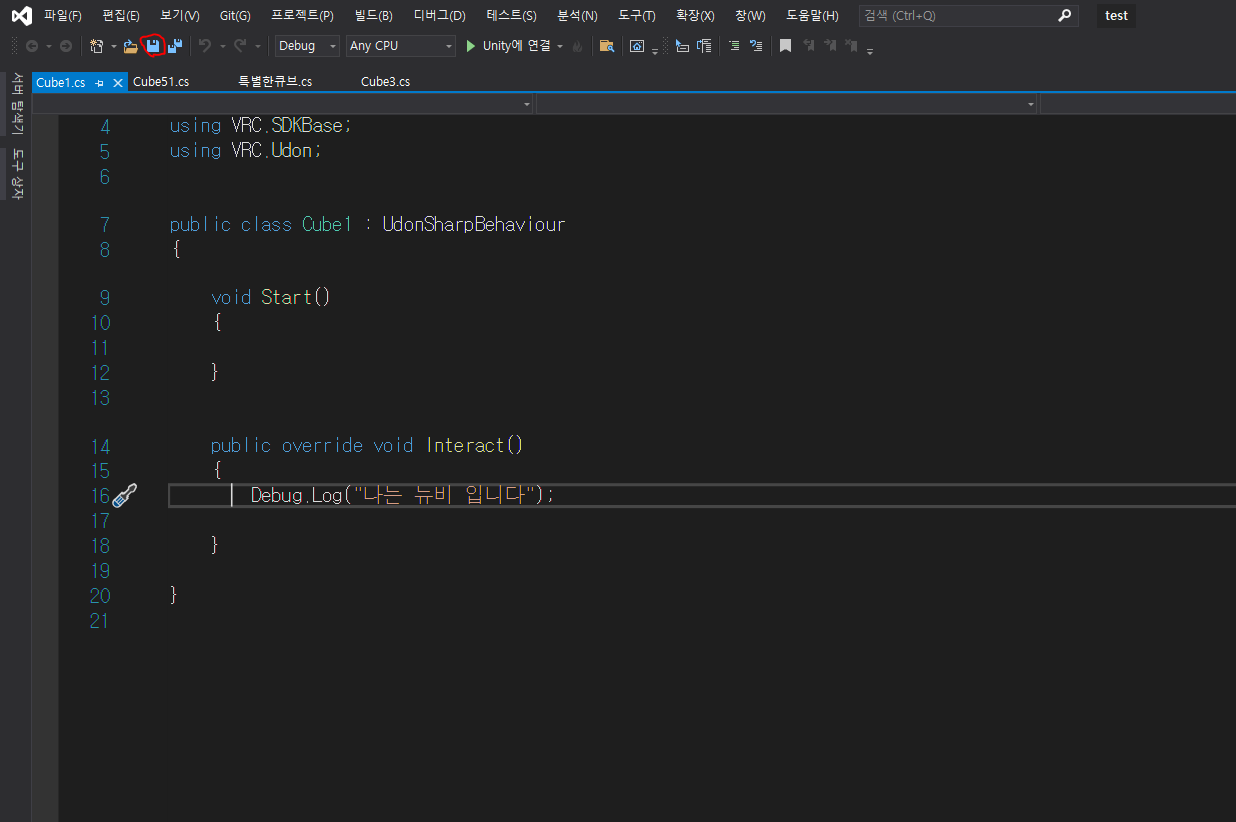This screenshot has height=822, width=1236.
Task: Click the redo arrow icon
Action: 240,46
